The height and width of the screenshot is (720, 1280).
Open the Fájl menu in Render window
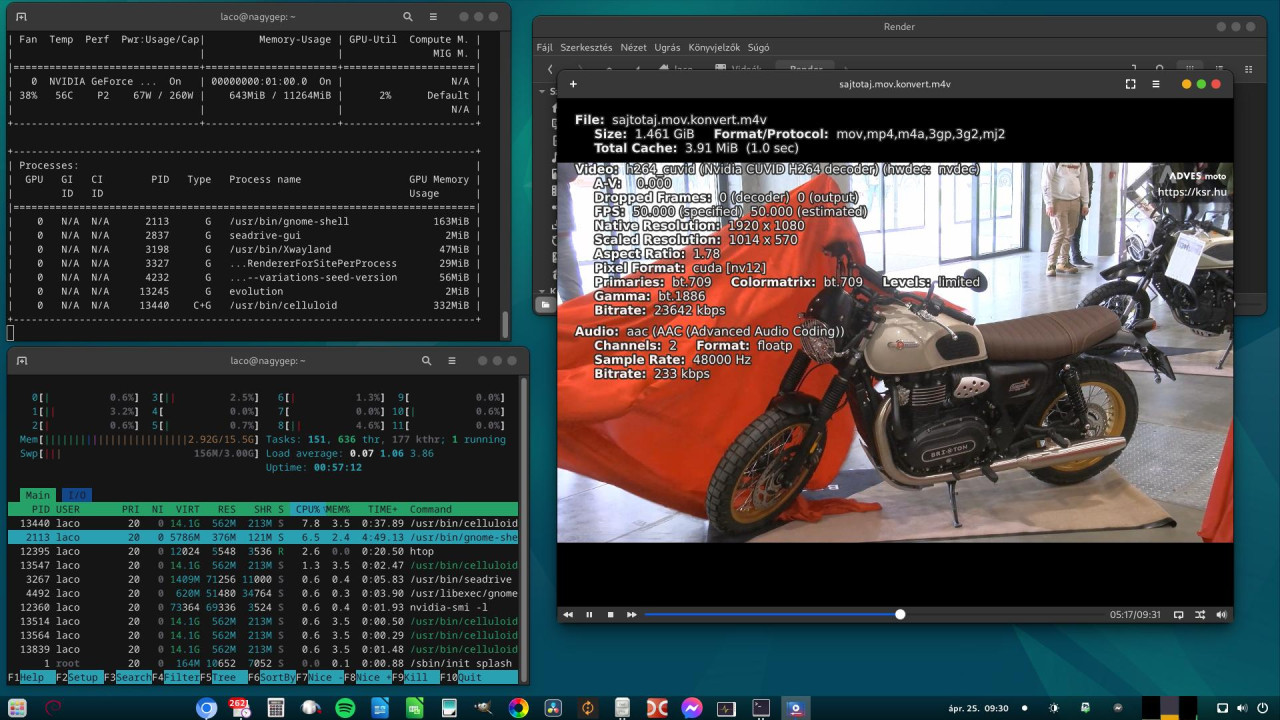544,47
